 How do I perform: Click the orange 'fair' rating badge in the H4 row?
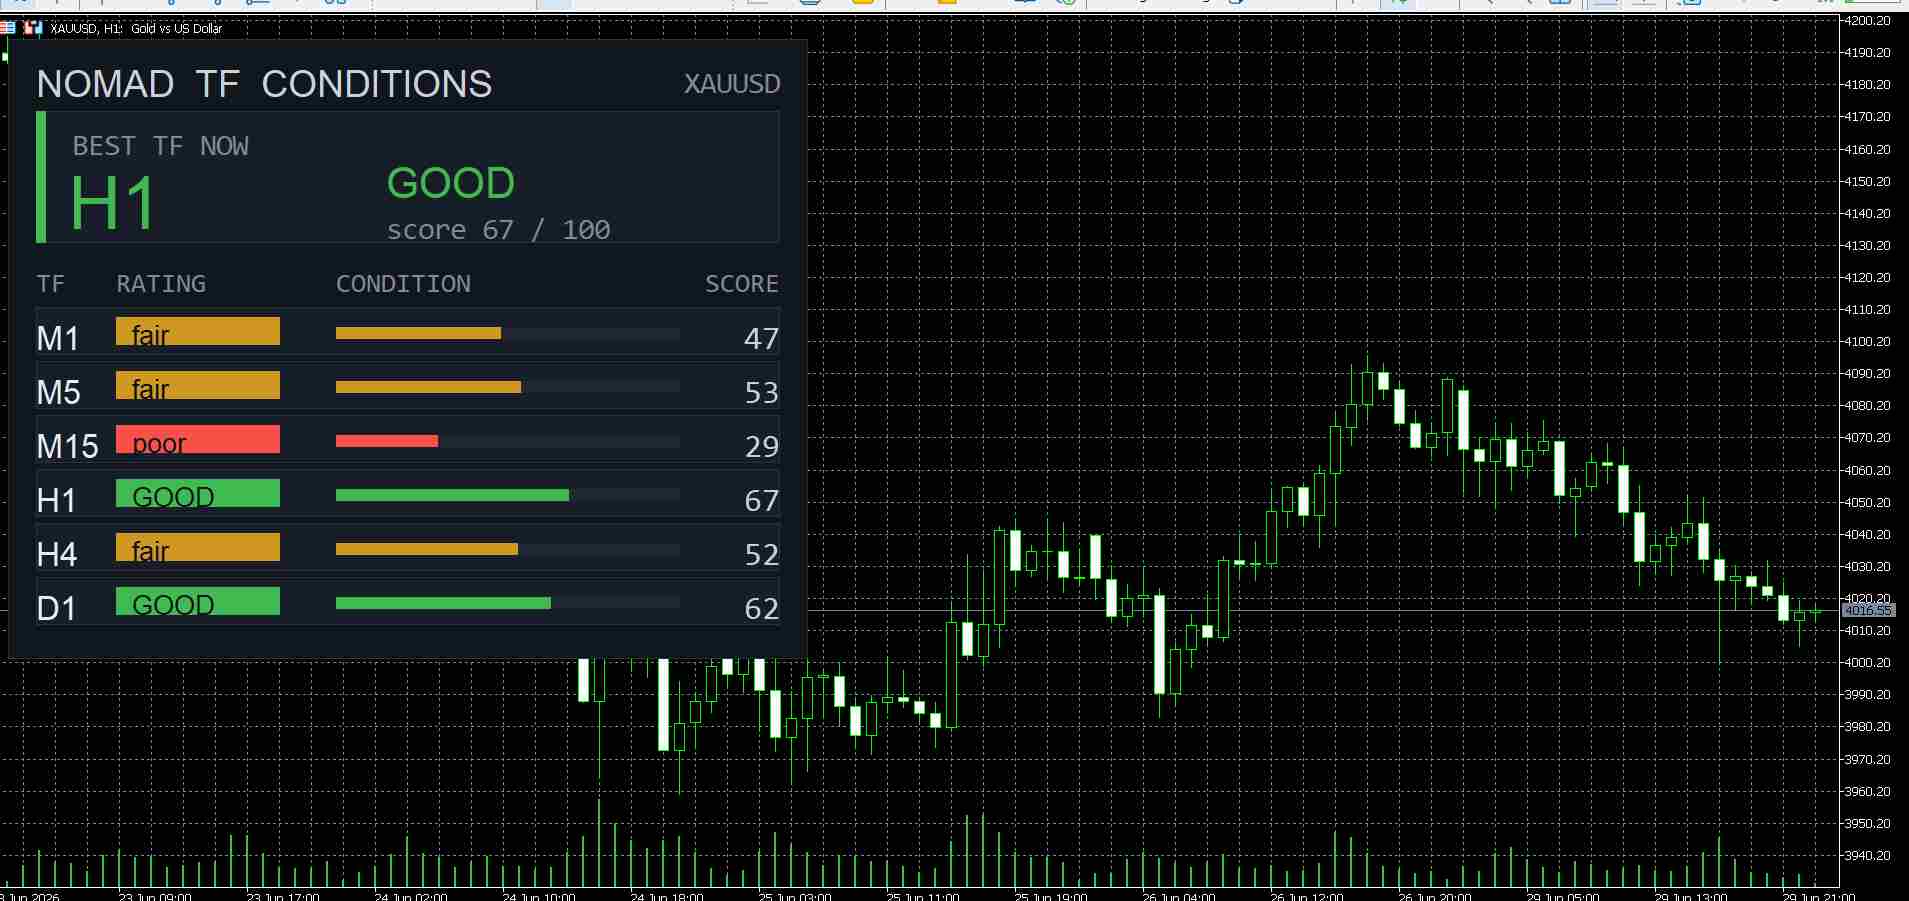coord(198,547)
